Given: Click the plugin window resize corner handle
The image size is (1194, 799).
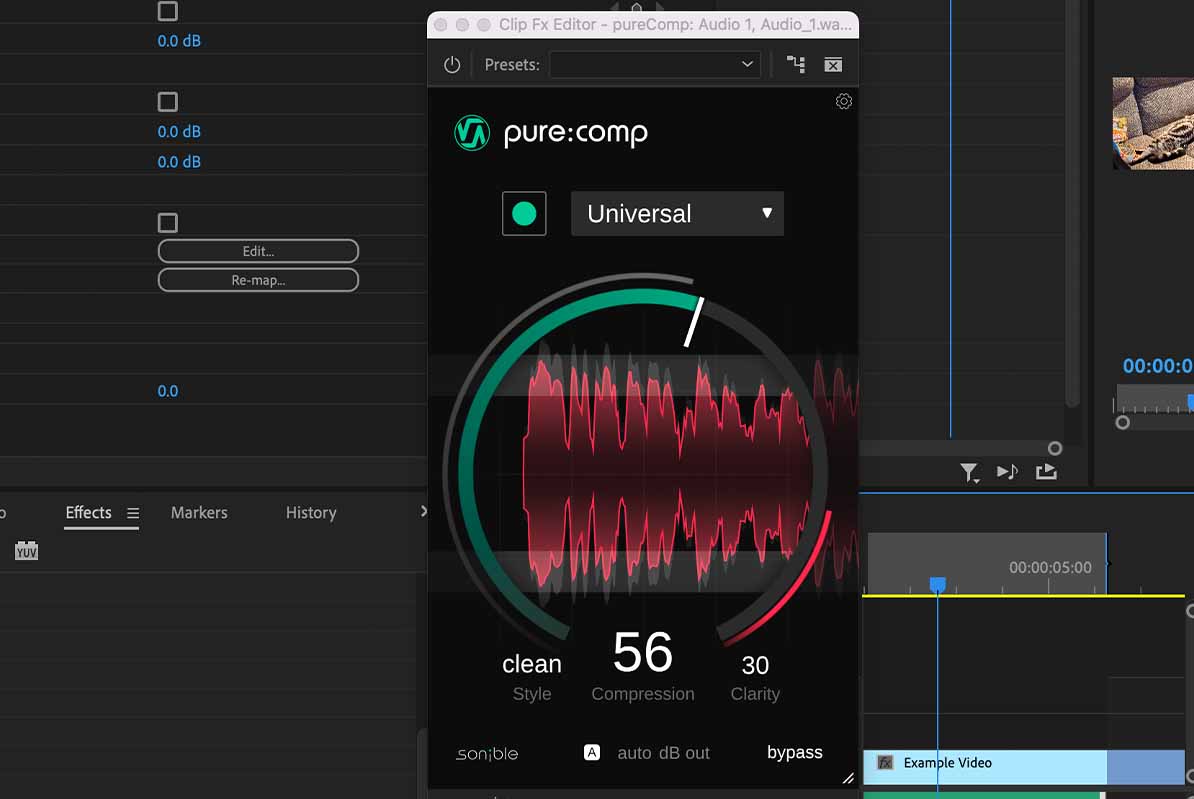Looking at the screenshot, I should tap(848, 778).
